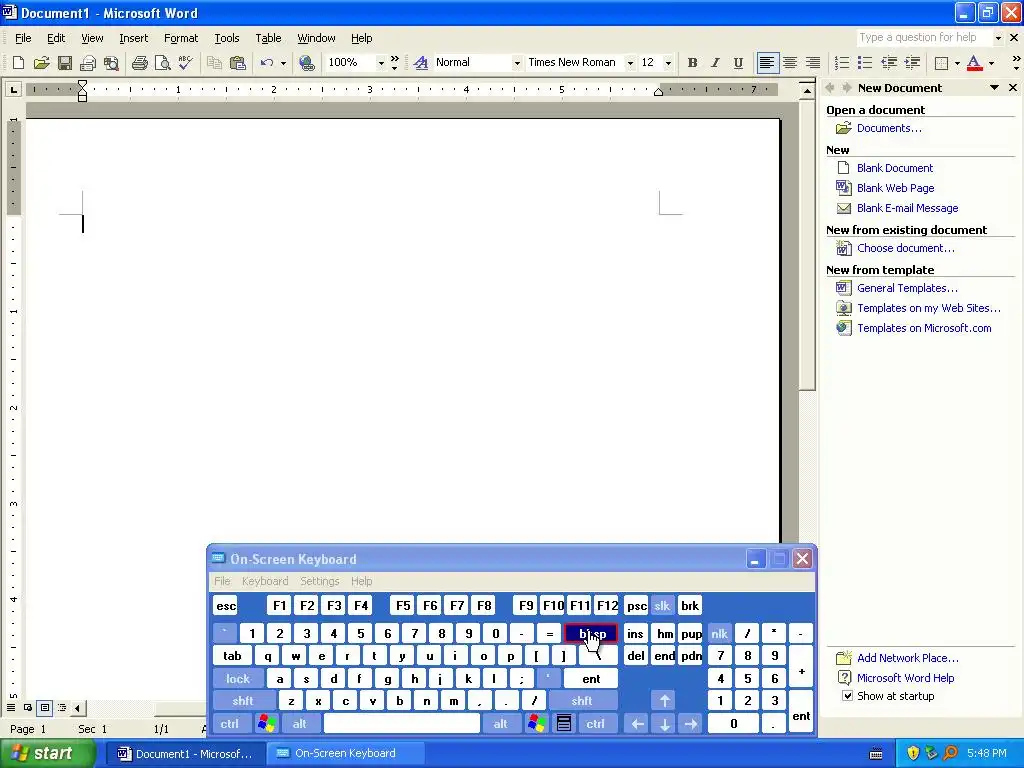
Task: Switch to Print Layout view button
Action: click(x=44, y=708)
